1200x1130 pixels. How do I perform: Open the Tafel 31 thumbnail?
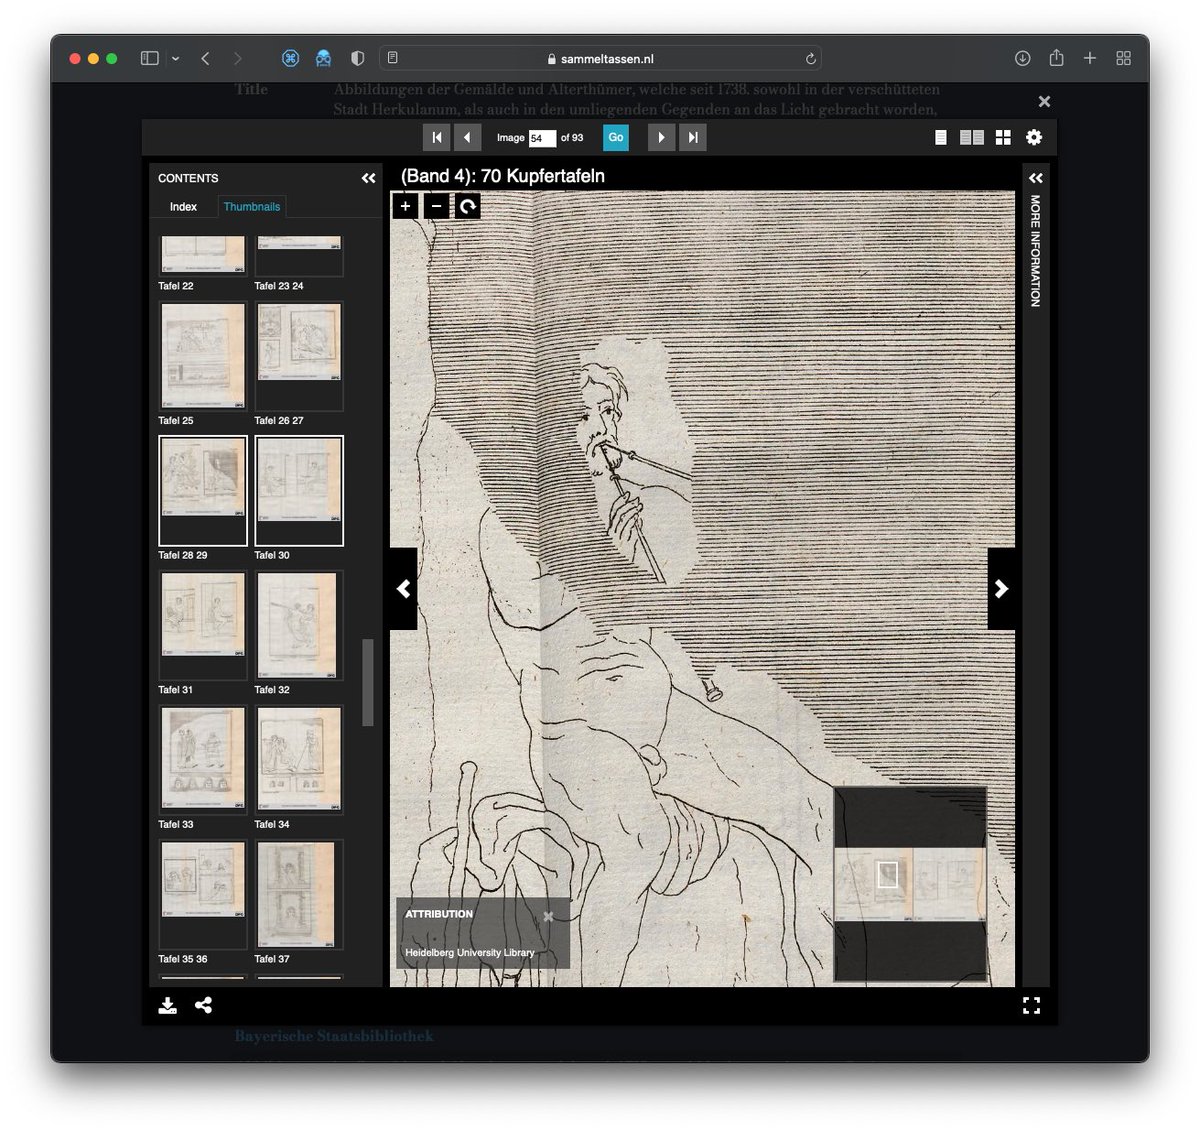tap(202, 625)
